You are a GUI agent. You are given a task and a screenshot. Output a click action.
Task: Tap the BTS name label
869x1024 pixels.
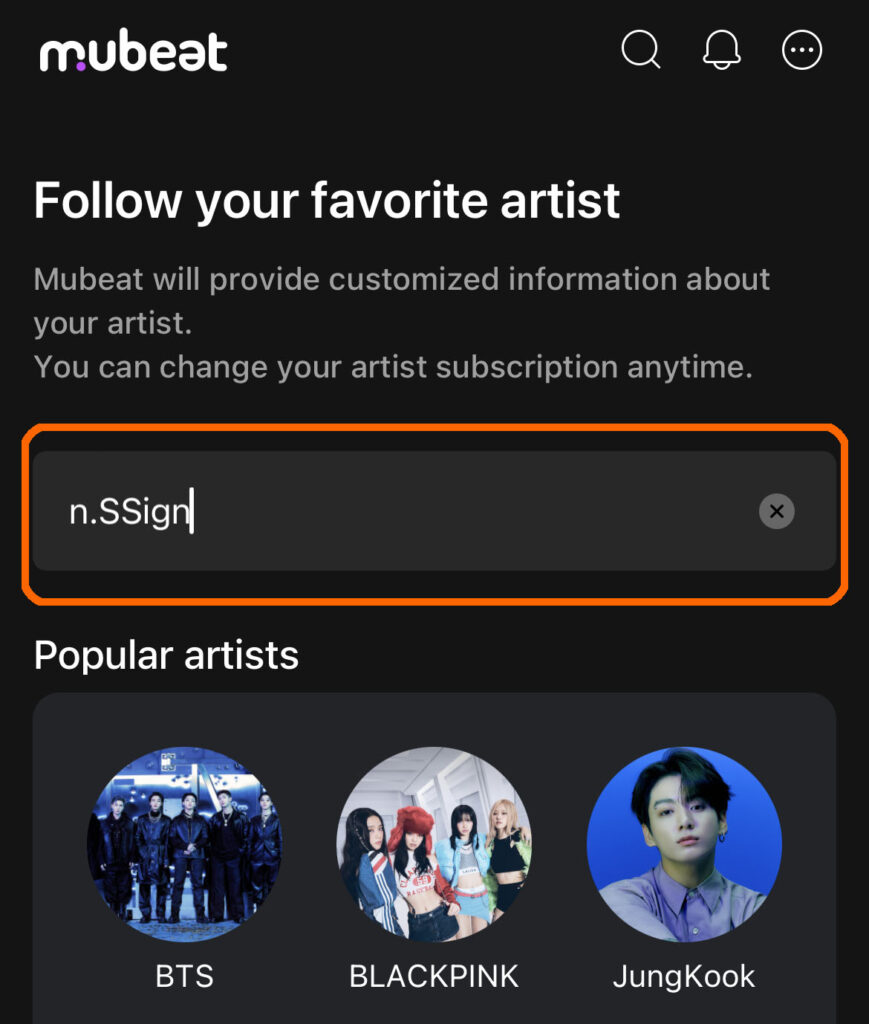coord(185,975)
